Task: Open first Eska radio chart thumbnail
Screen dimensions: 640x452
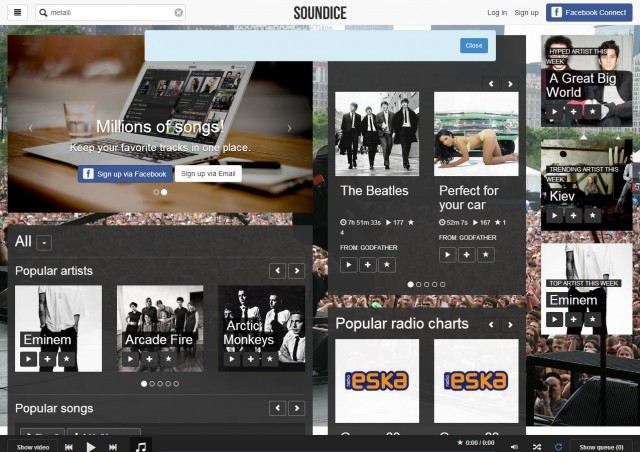Action: [377, 381]
